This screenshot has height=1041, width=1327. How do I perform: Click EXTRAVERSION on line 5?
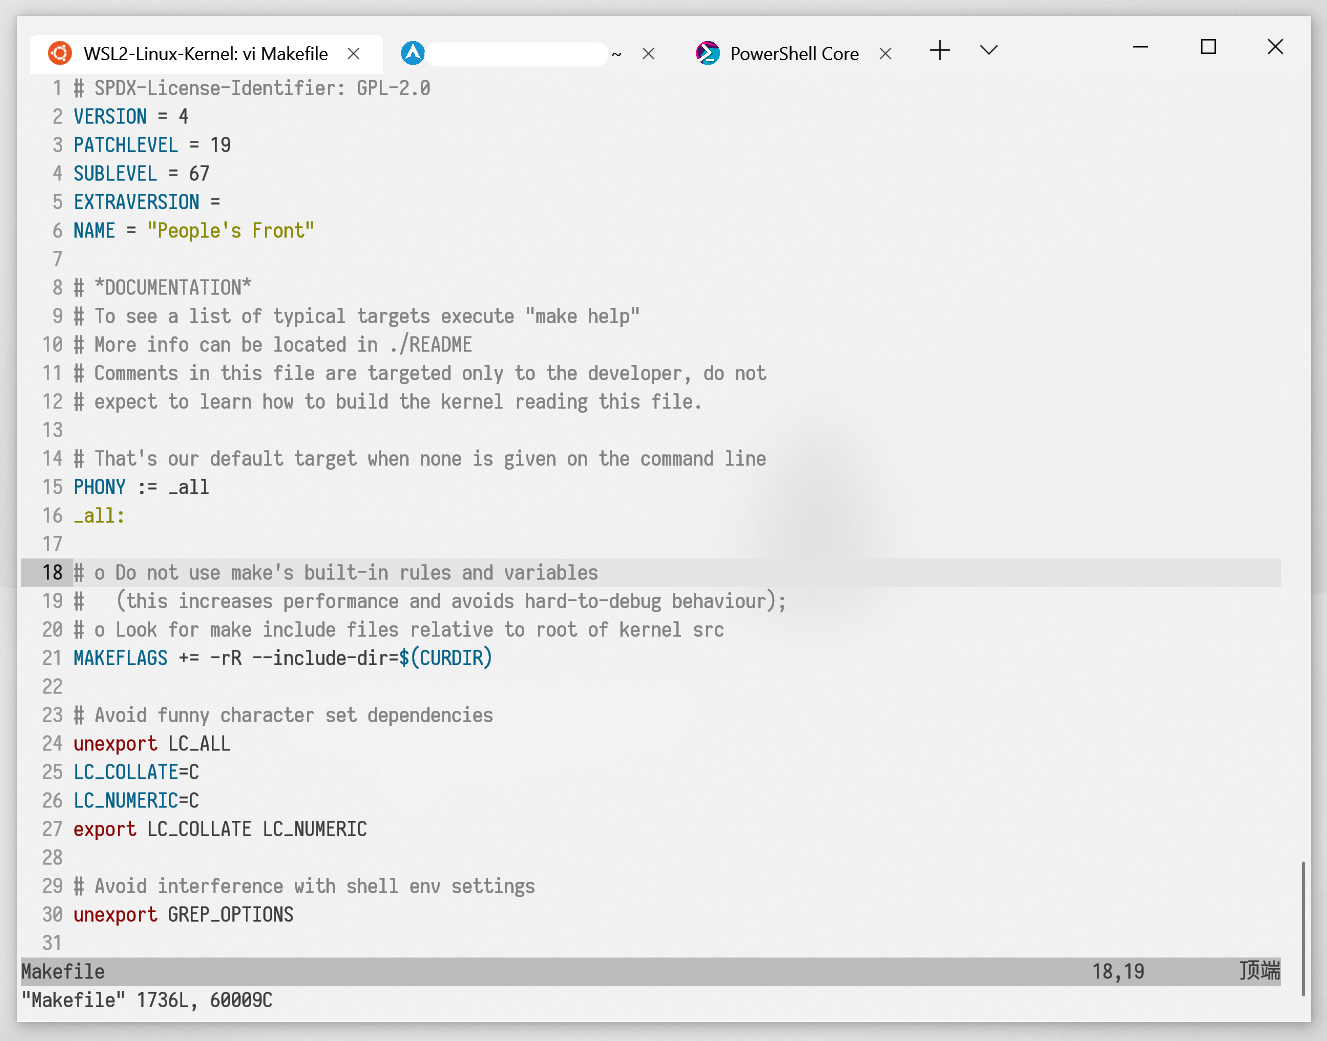pyautogui.click(x=136, y=202)
